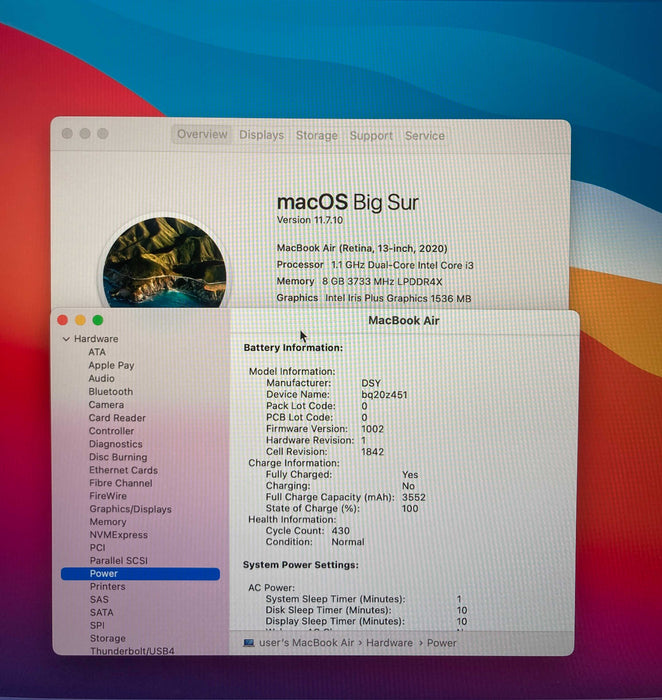The width and height of the screenshot is (662, 700).
Task: Select Card Reader in sidebar
Action: [x=117, y=418]
